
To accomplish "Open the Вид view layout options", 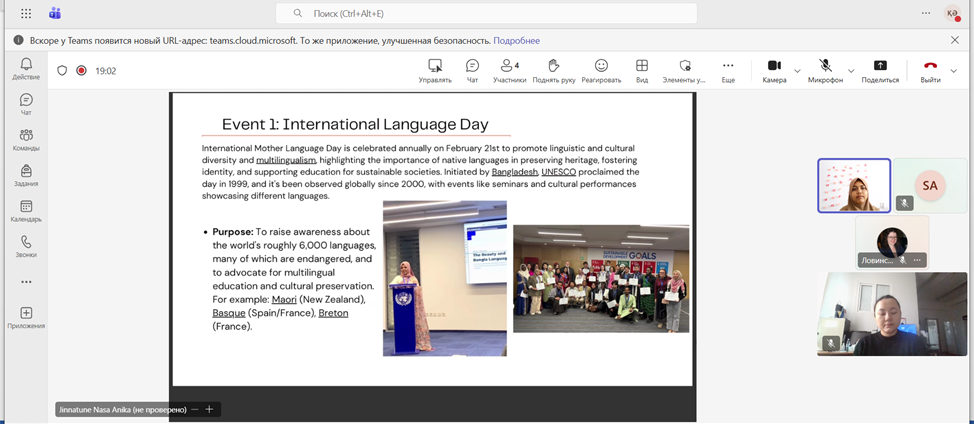I will (642, 70).
